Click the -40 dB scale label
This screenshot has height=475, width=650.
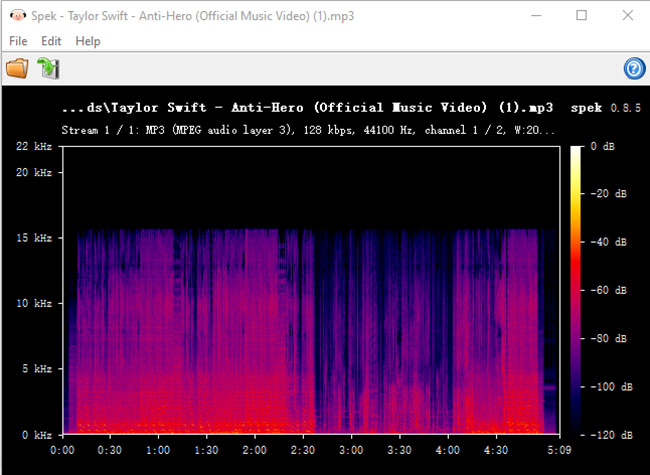(x=608, y=242)
